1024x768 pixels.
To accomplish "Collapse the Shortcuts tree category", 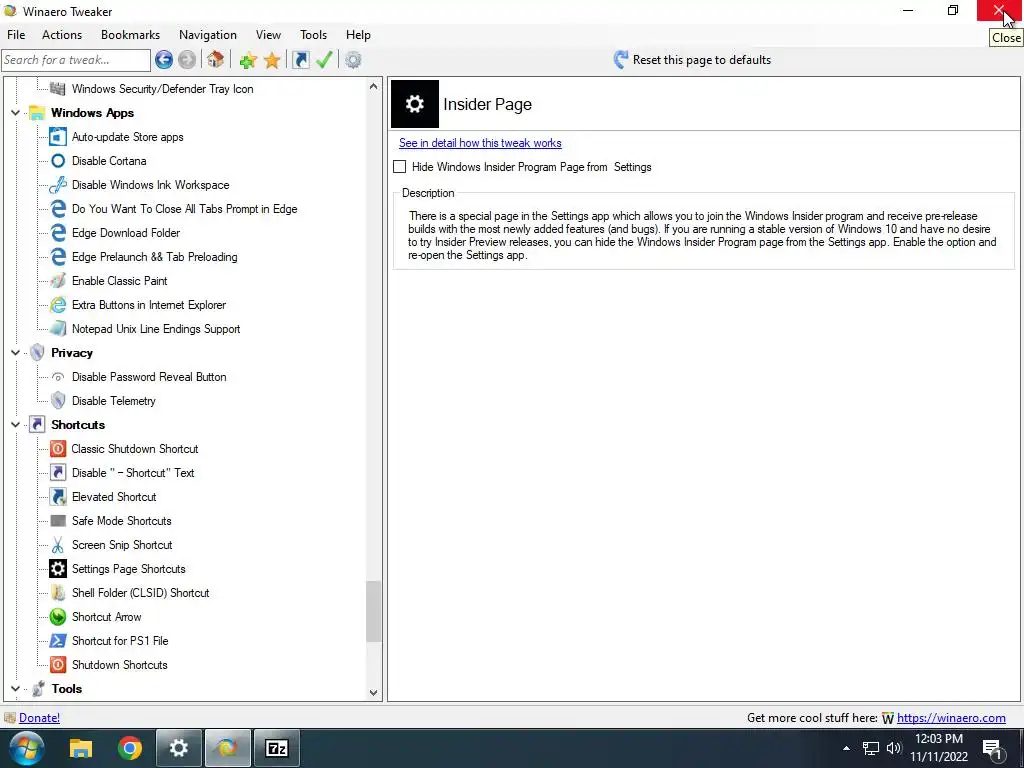I will pyautogui.click(x=16, y=424).
